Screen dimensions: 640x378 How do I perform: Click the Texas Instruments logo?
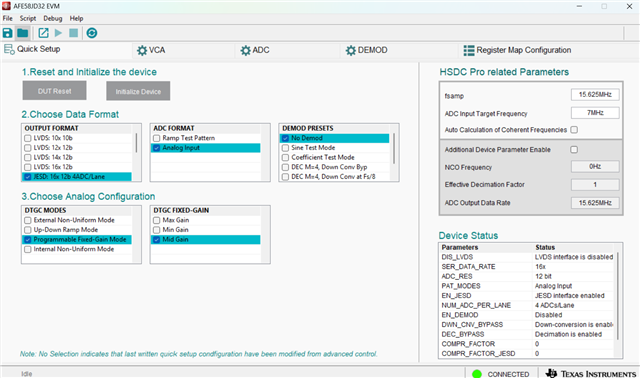coord(590,374)
